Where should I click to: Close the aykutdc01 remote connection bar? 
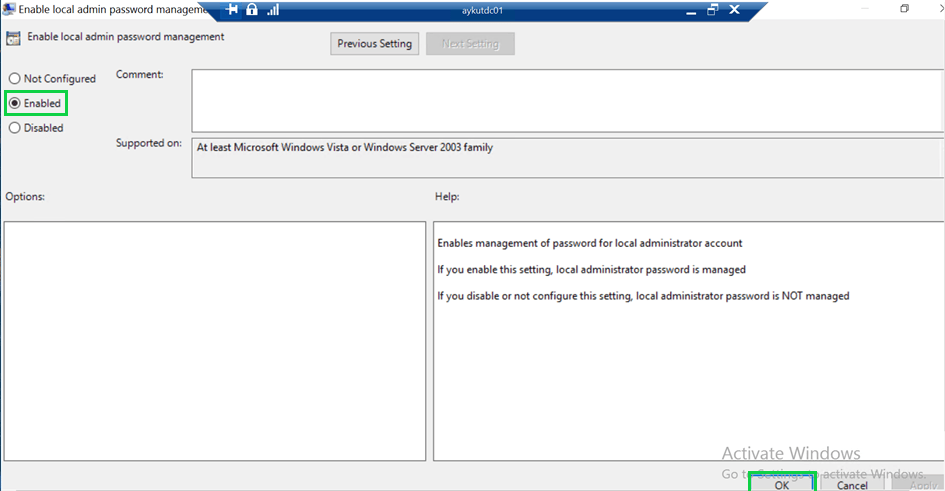pos(735,10)
